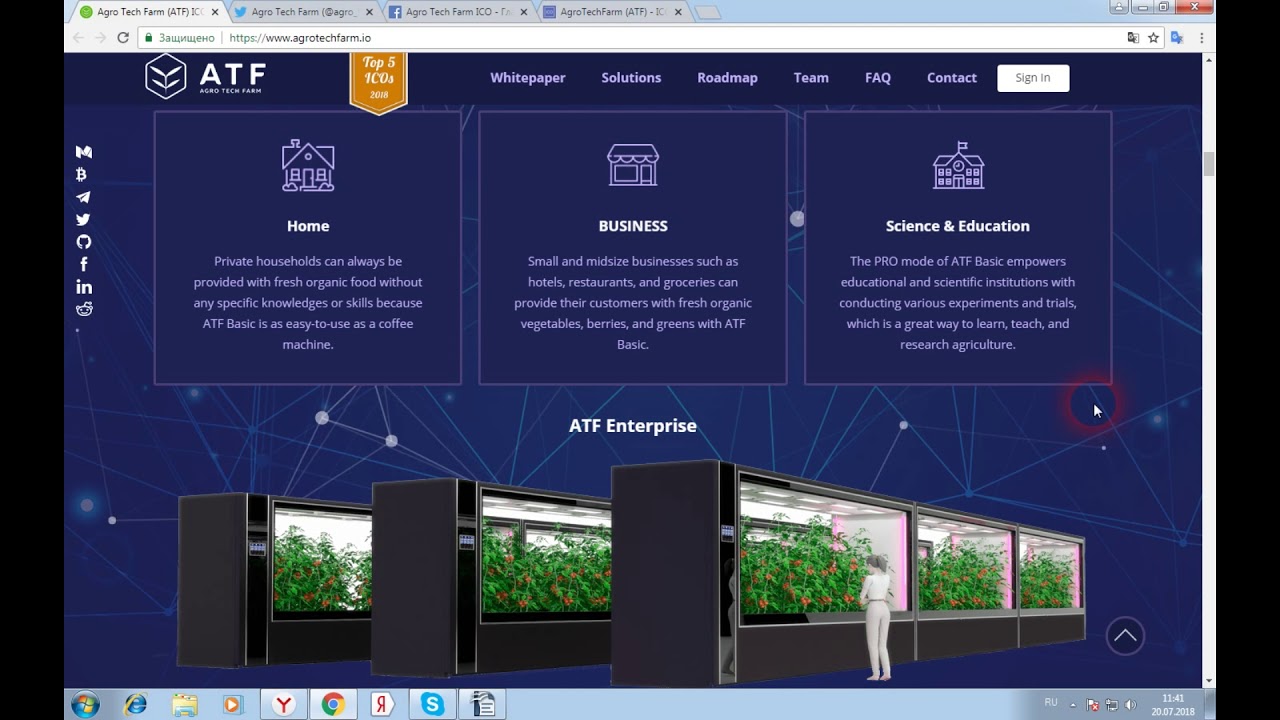The width and height of the screenshot is (1280, 720).
Task: Click the page vertical scrollbar thumb
Action: (1208, 164)
